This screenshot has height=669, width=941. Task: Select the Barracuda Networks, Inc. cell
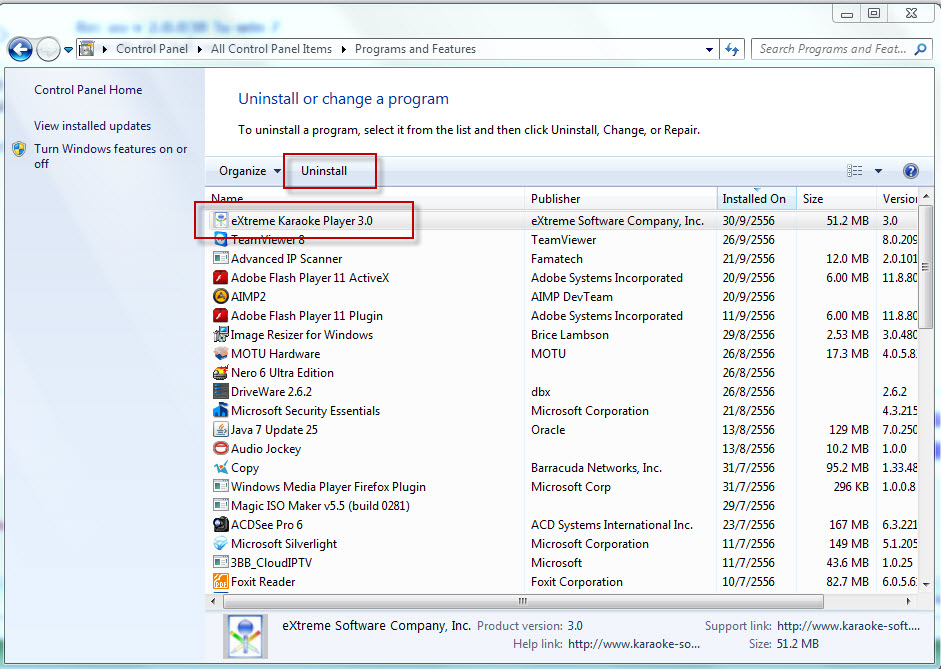pyautogui.click(x=597, y=468)
